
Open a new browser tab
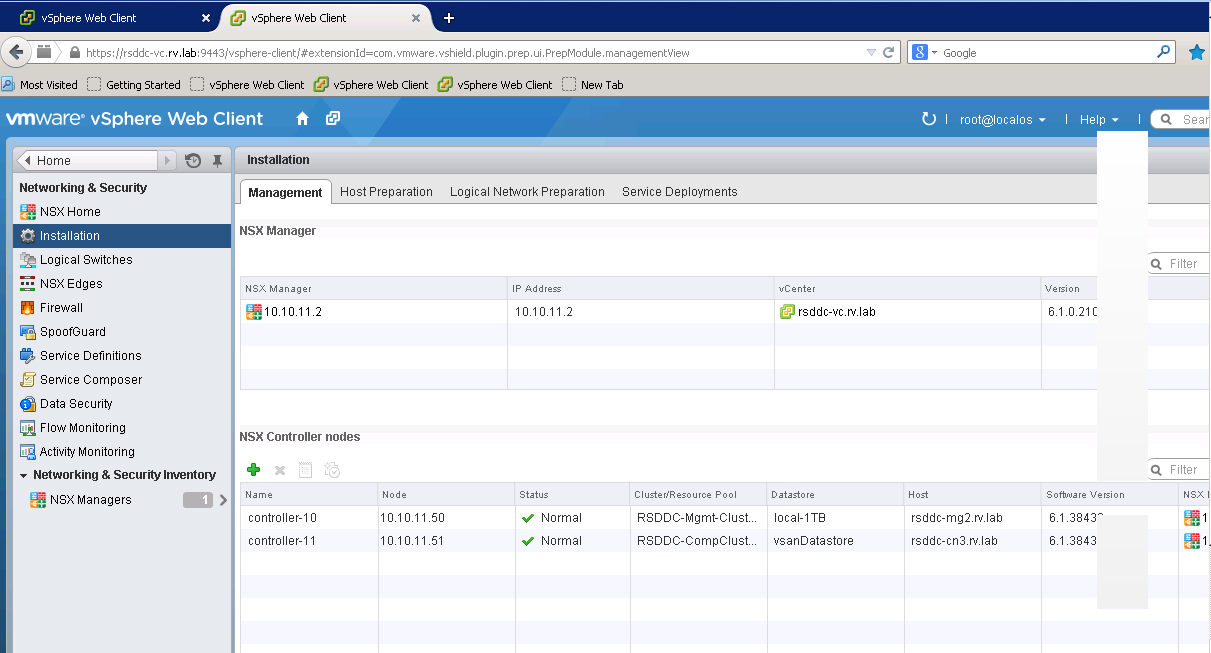point(449,18)
